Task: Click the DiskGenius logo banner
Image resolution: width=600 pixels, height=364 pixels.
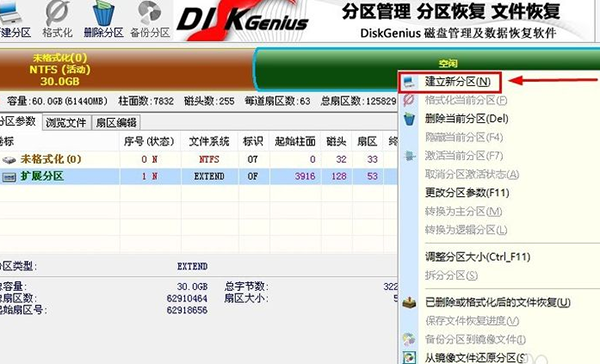Action: tap(243, 20)
